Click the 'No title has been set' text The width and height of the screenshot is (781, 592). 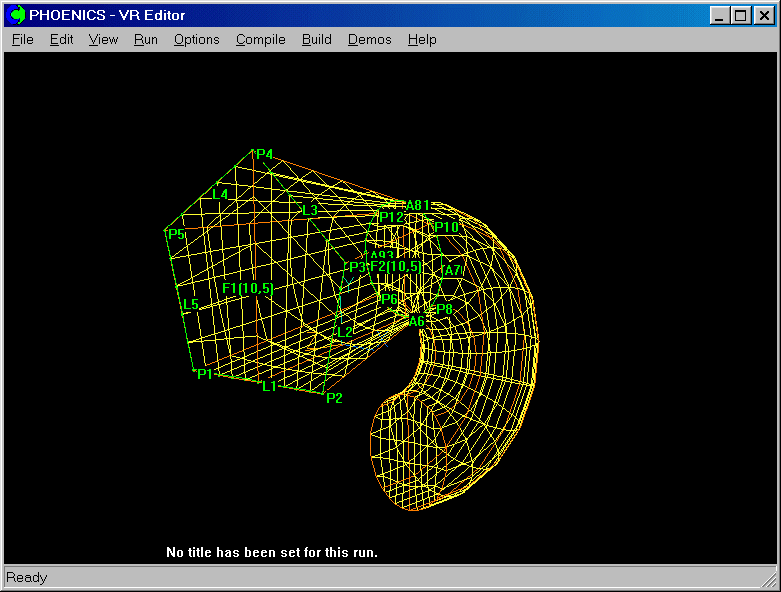pos(271,552)
